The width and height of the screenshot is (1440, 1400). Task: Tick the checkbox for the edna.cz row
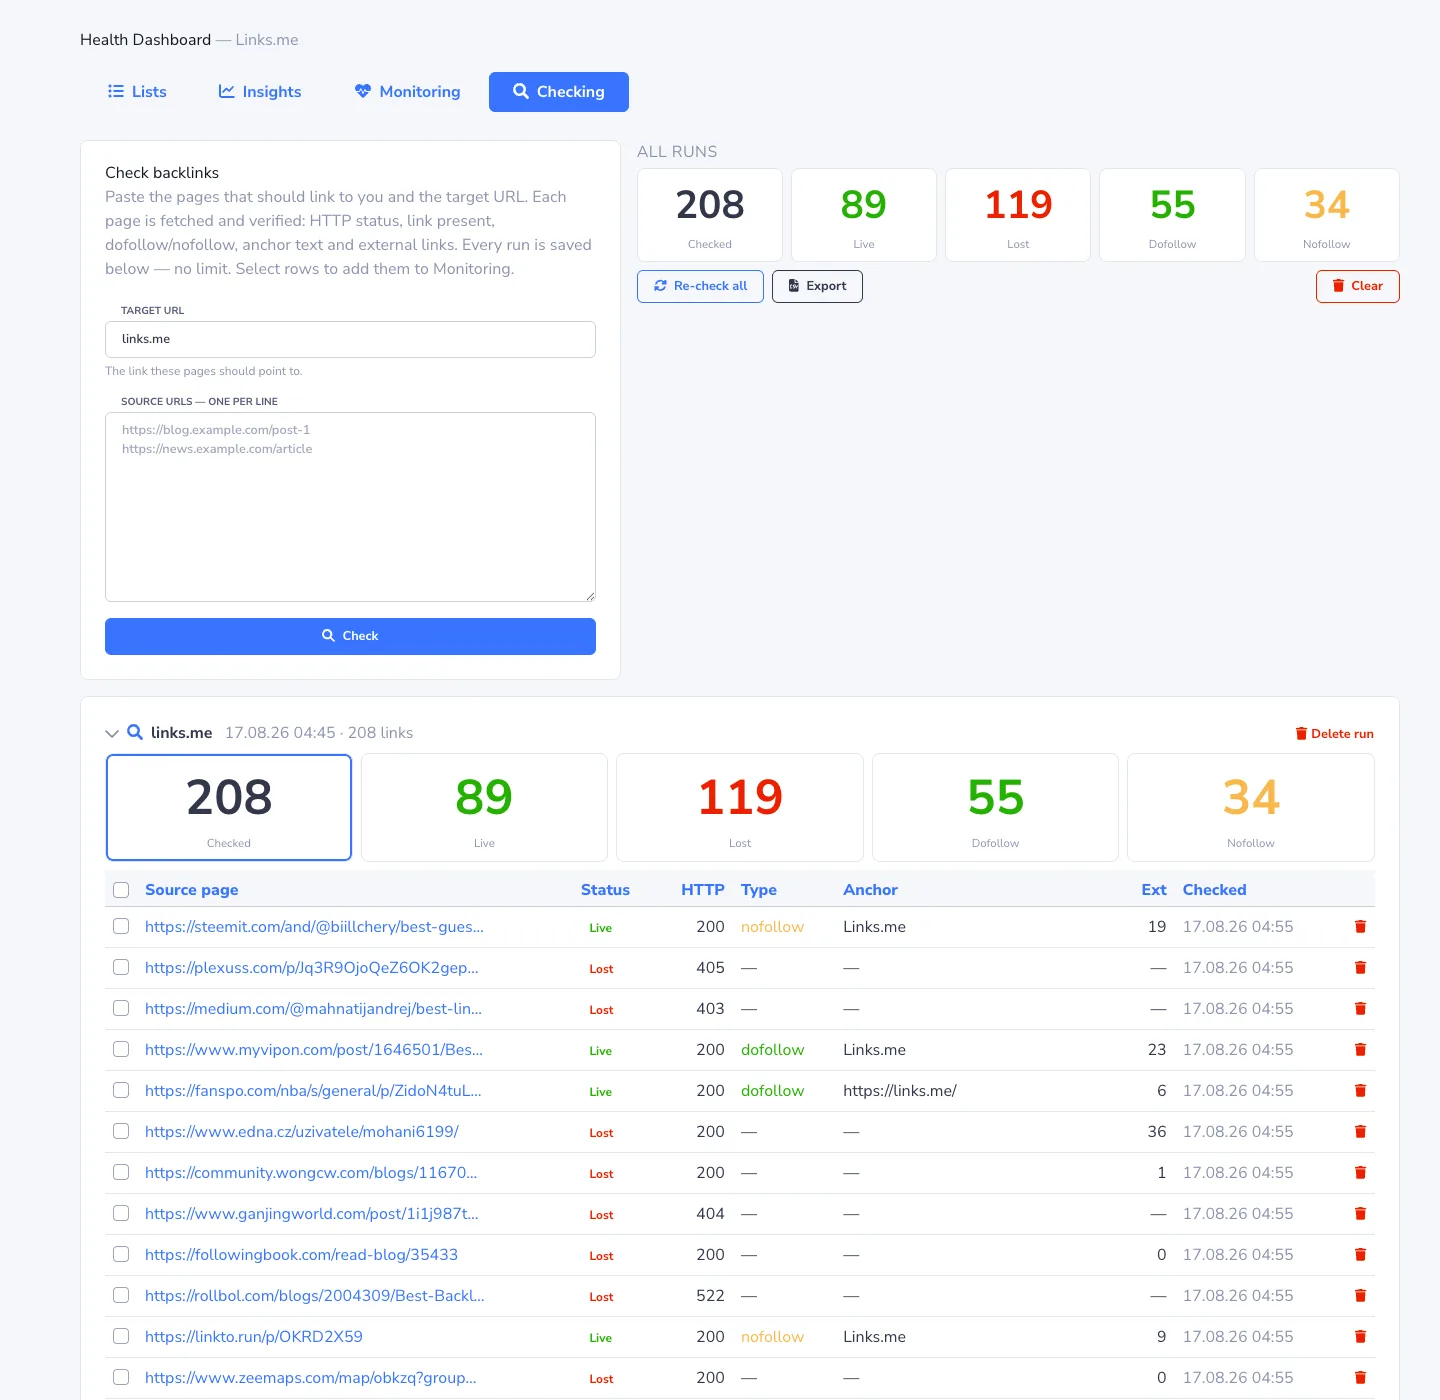point(121,1131)
